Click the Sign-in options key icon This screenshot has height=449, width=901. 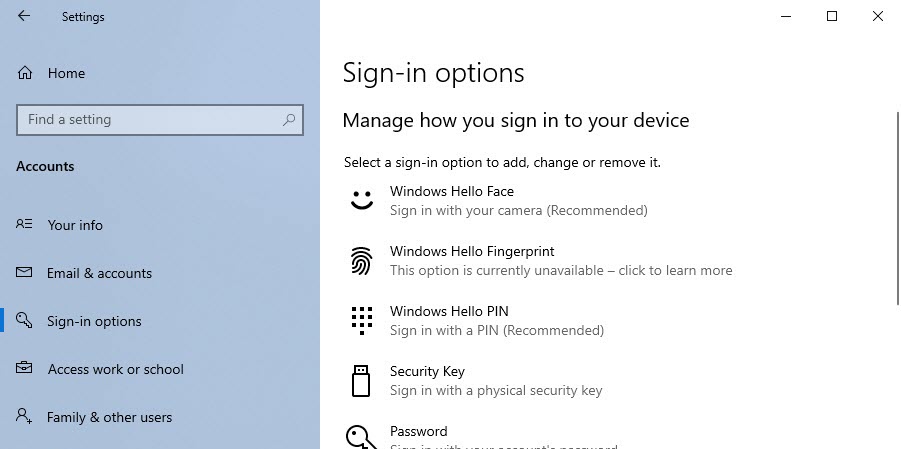[24, 320]
